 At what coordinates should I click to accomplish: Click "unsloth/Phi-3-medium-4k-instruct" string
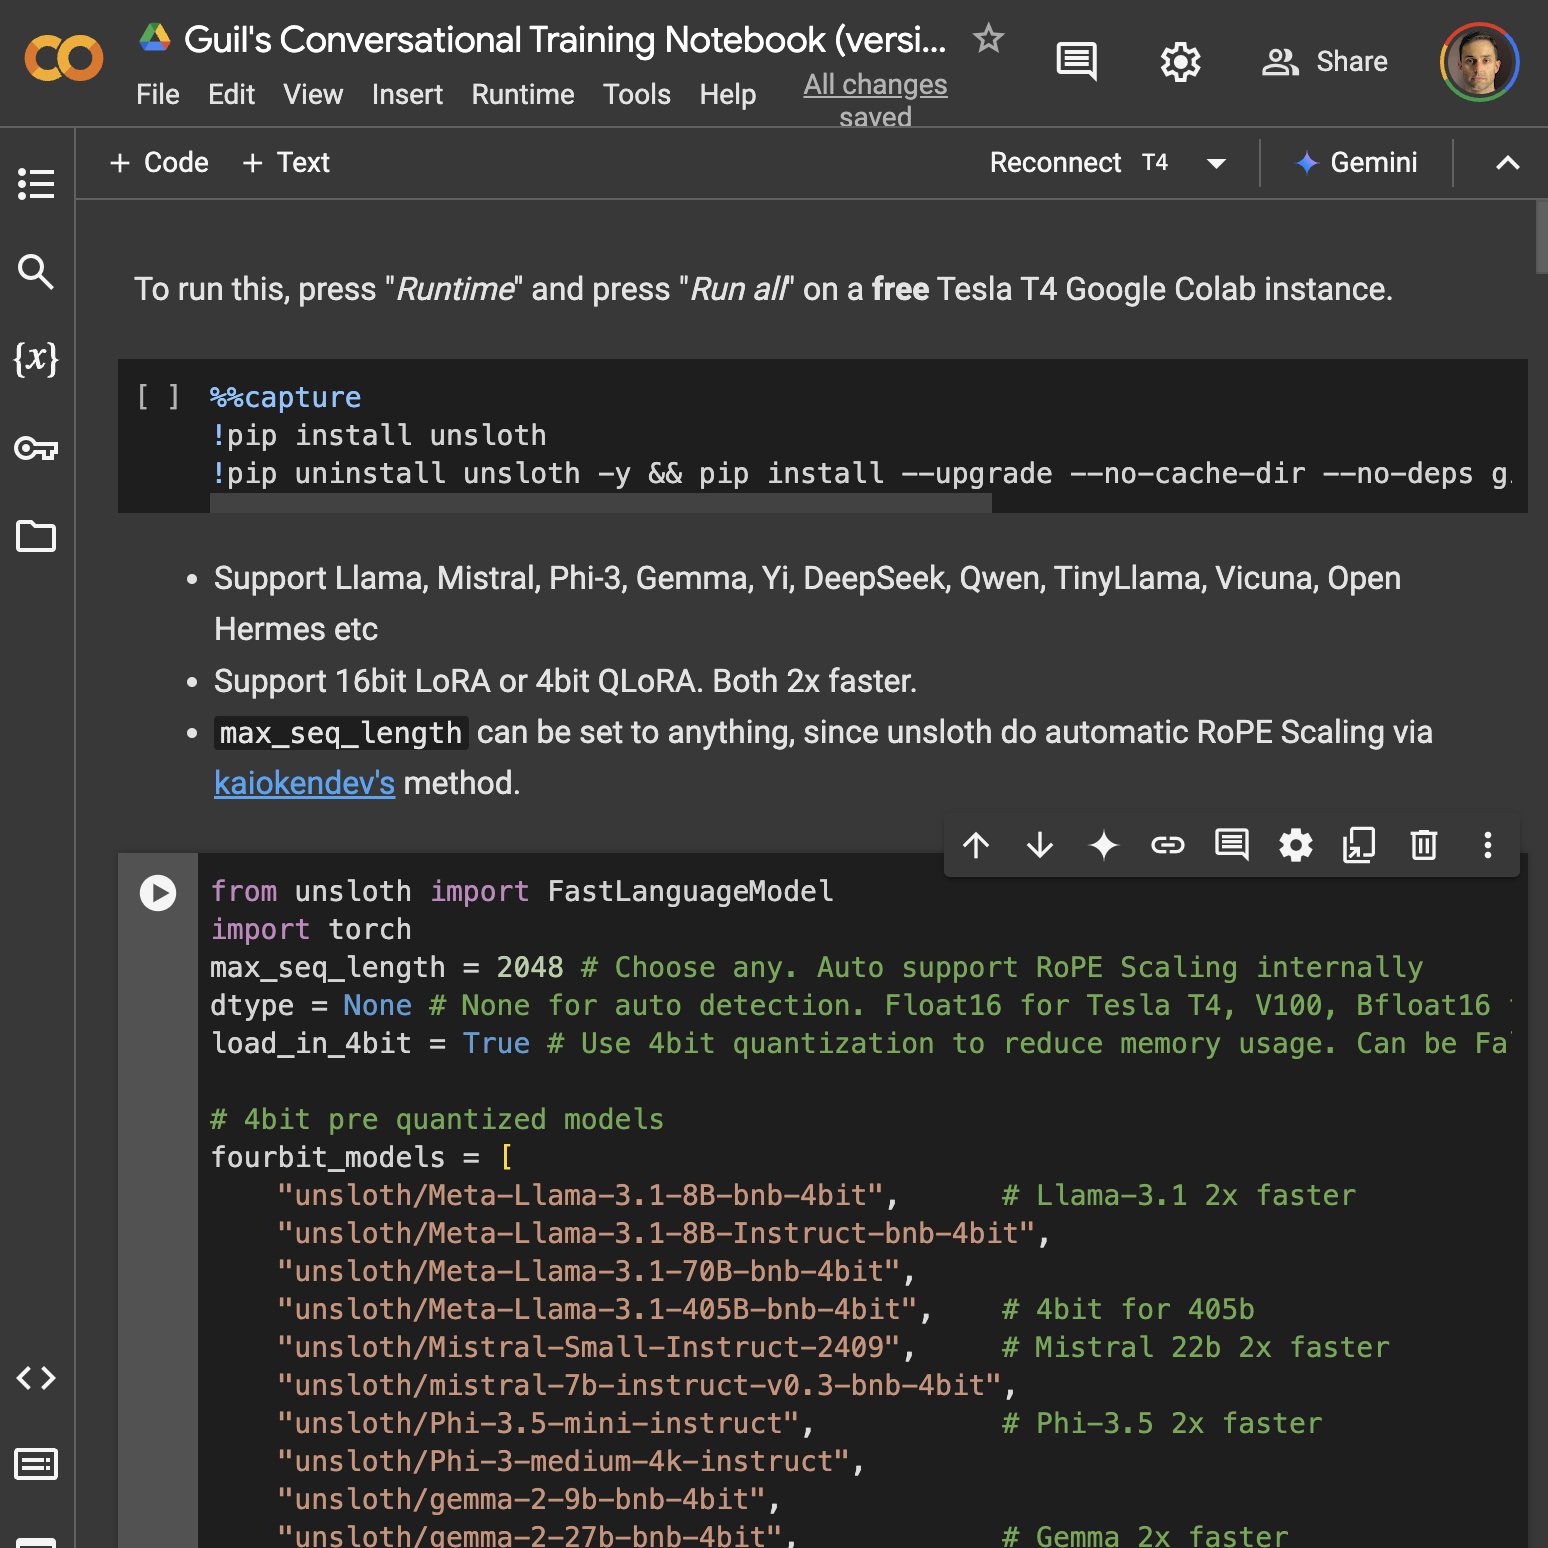click(564, 1461)
